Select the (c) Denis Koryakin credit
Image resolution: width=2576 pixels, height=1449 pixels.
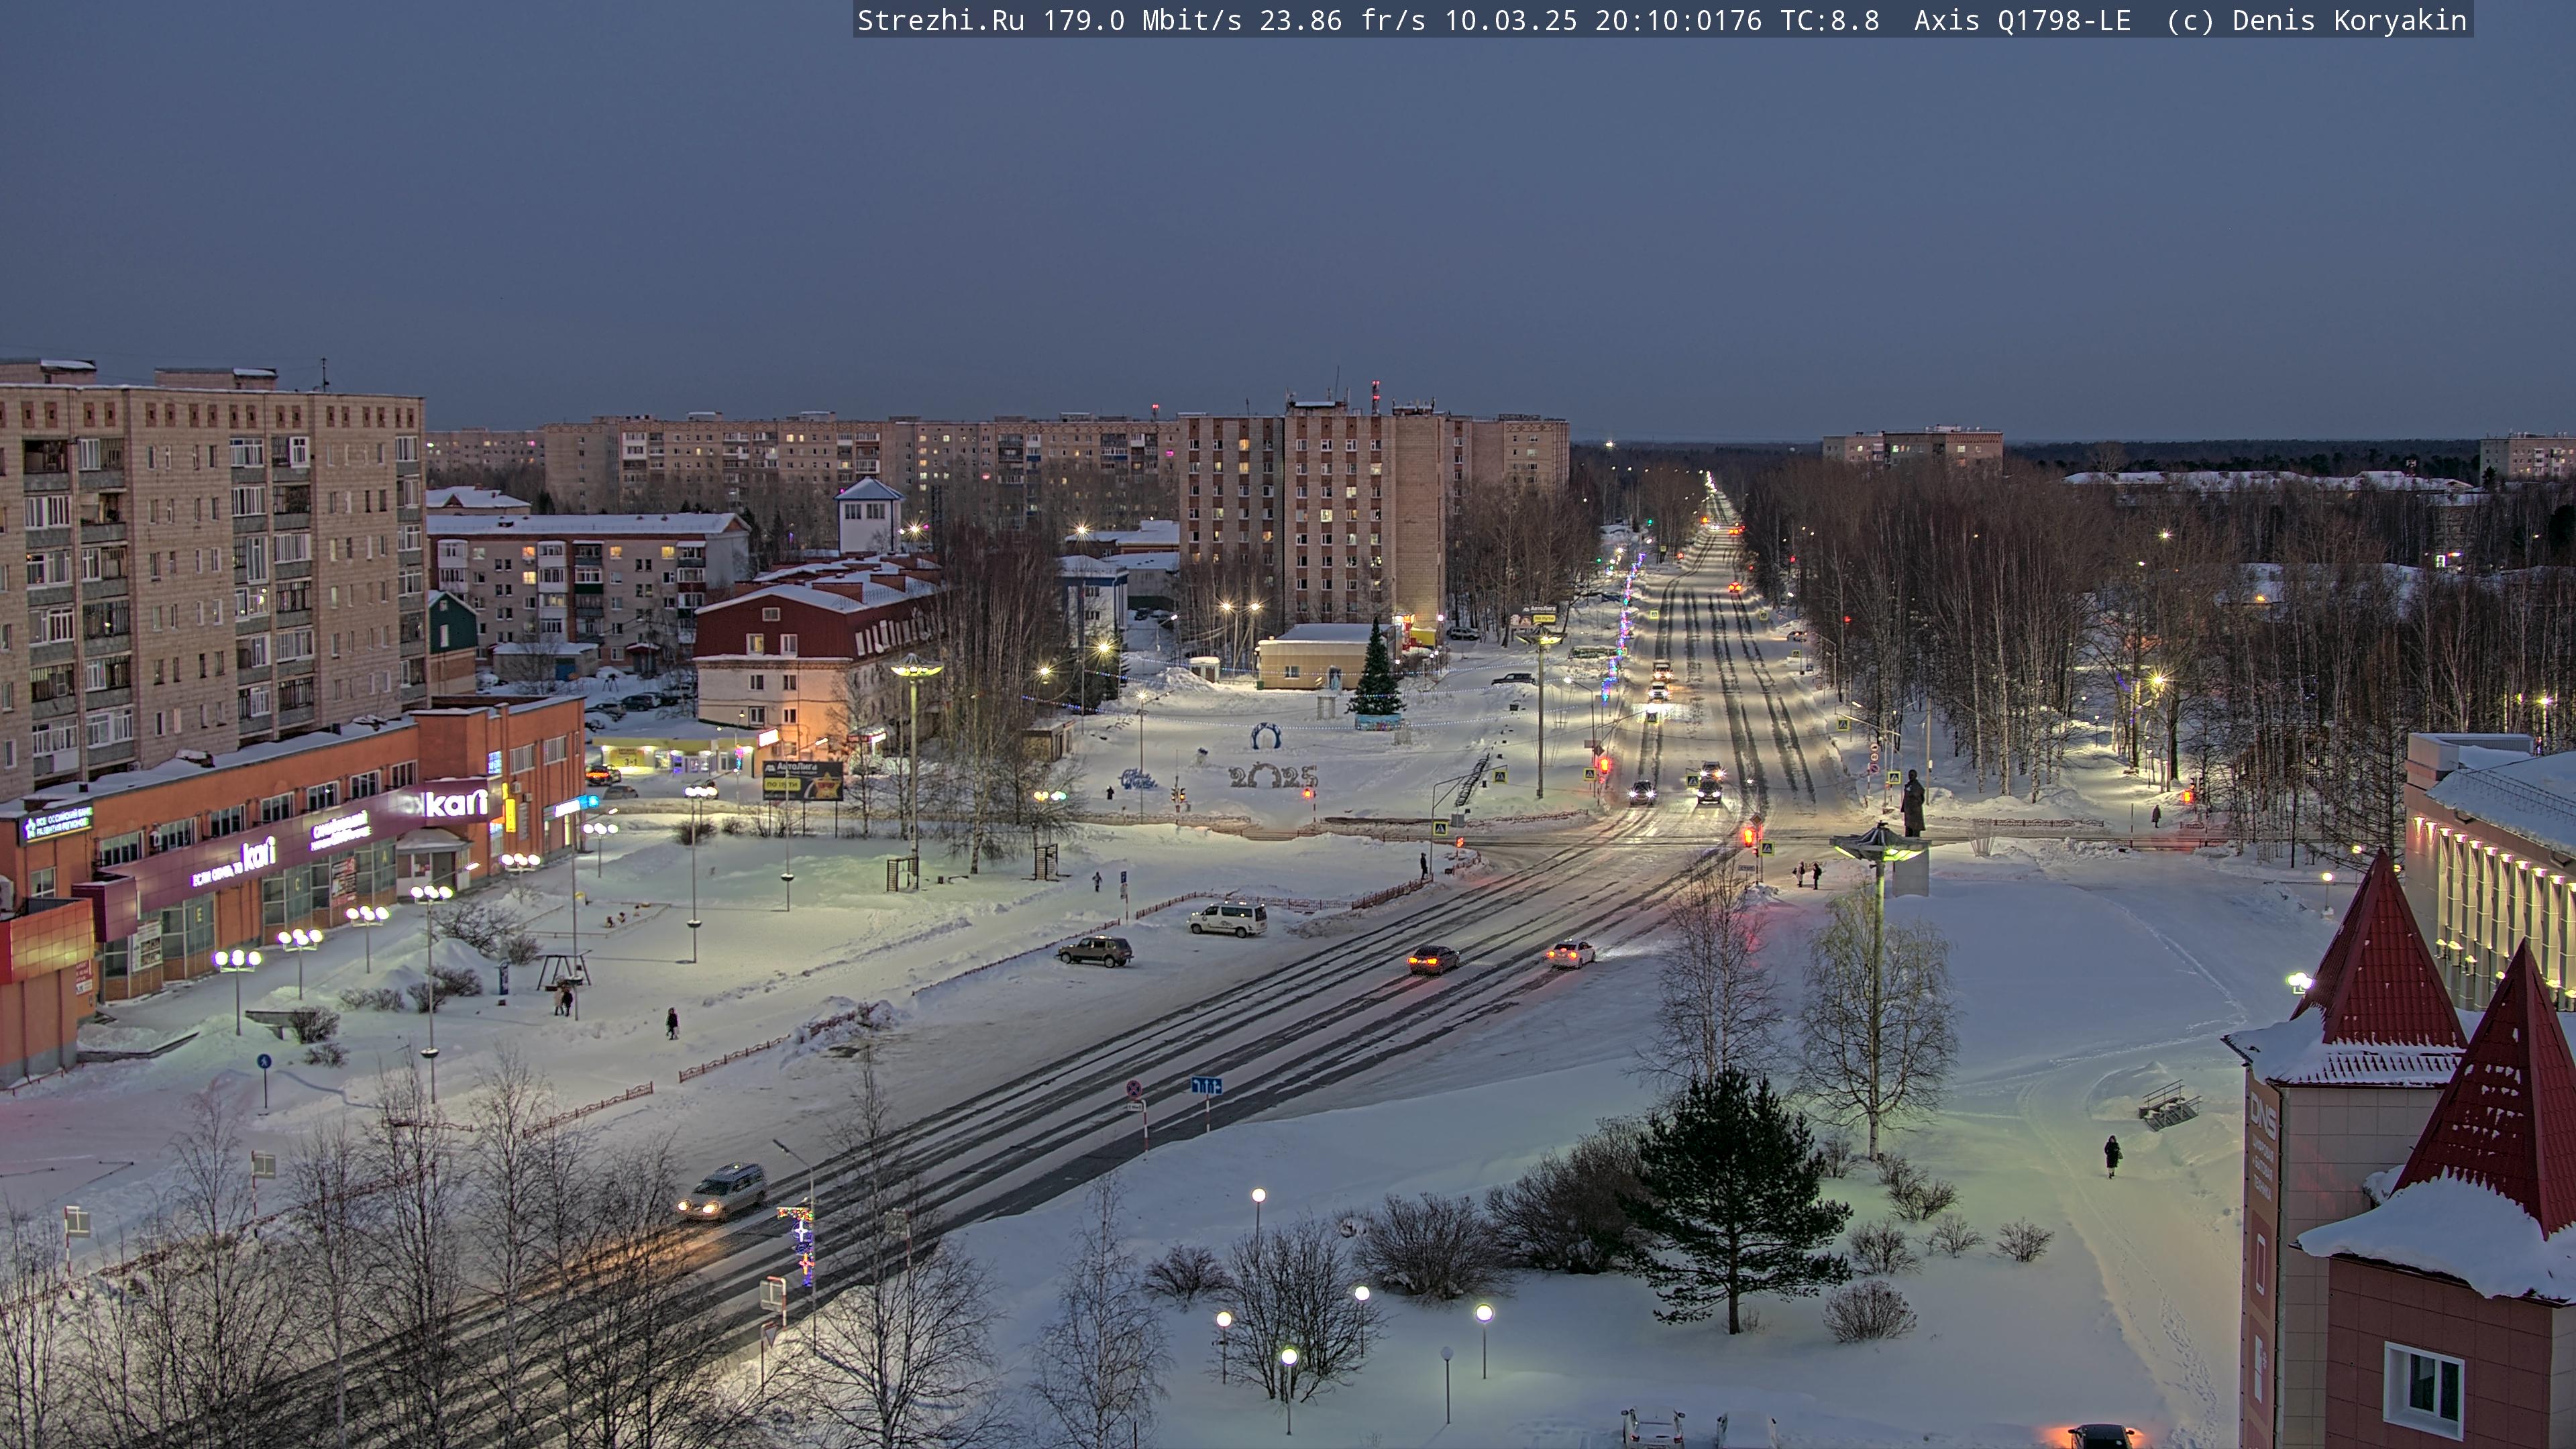(x=2317, y=20)
